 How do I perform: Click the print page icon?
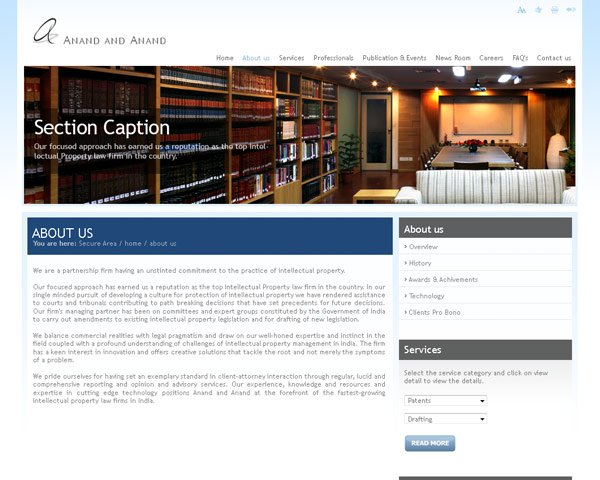pos(554,10)
